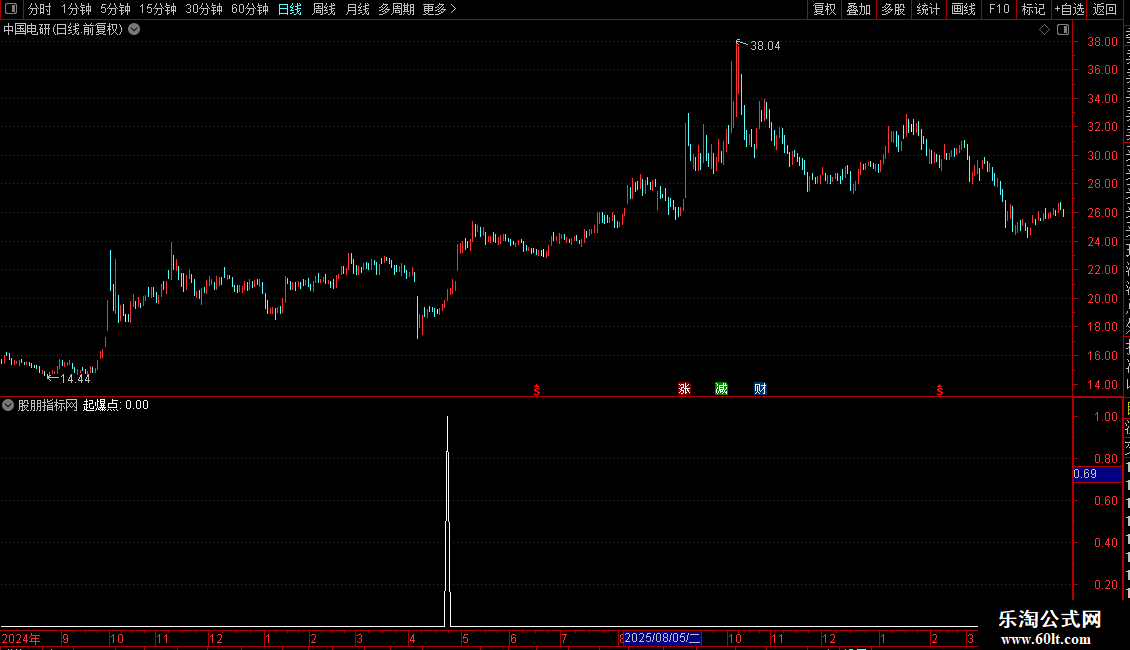Add stock via +自选 button
The image size is (1130, 650).
(1069, 9)
